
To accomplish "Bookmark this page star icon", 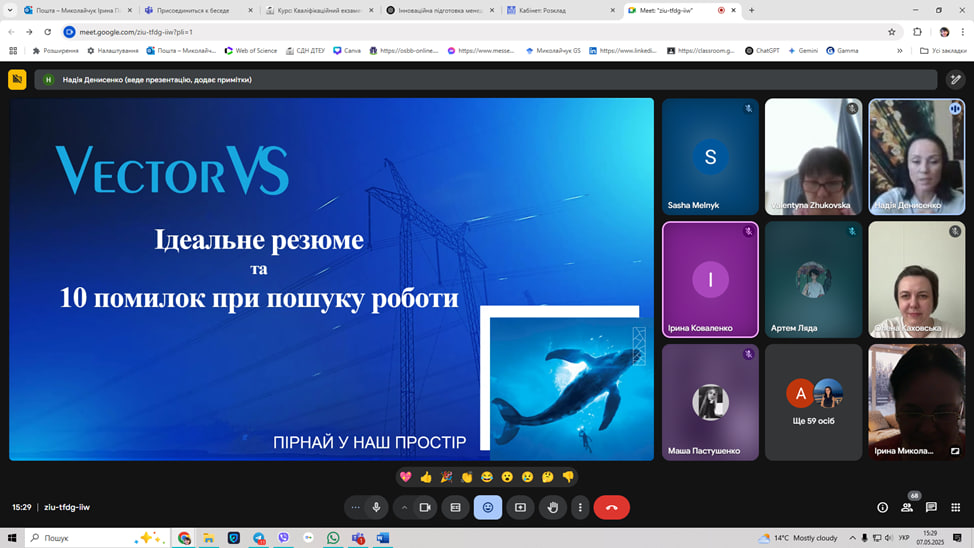I will (x=891, y=32).
